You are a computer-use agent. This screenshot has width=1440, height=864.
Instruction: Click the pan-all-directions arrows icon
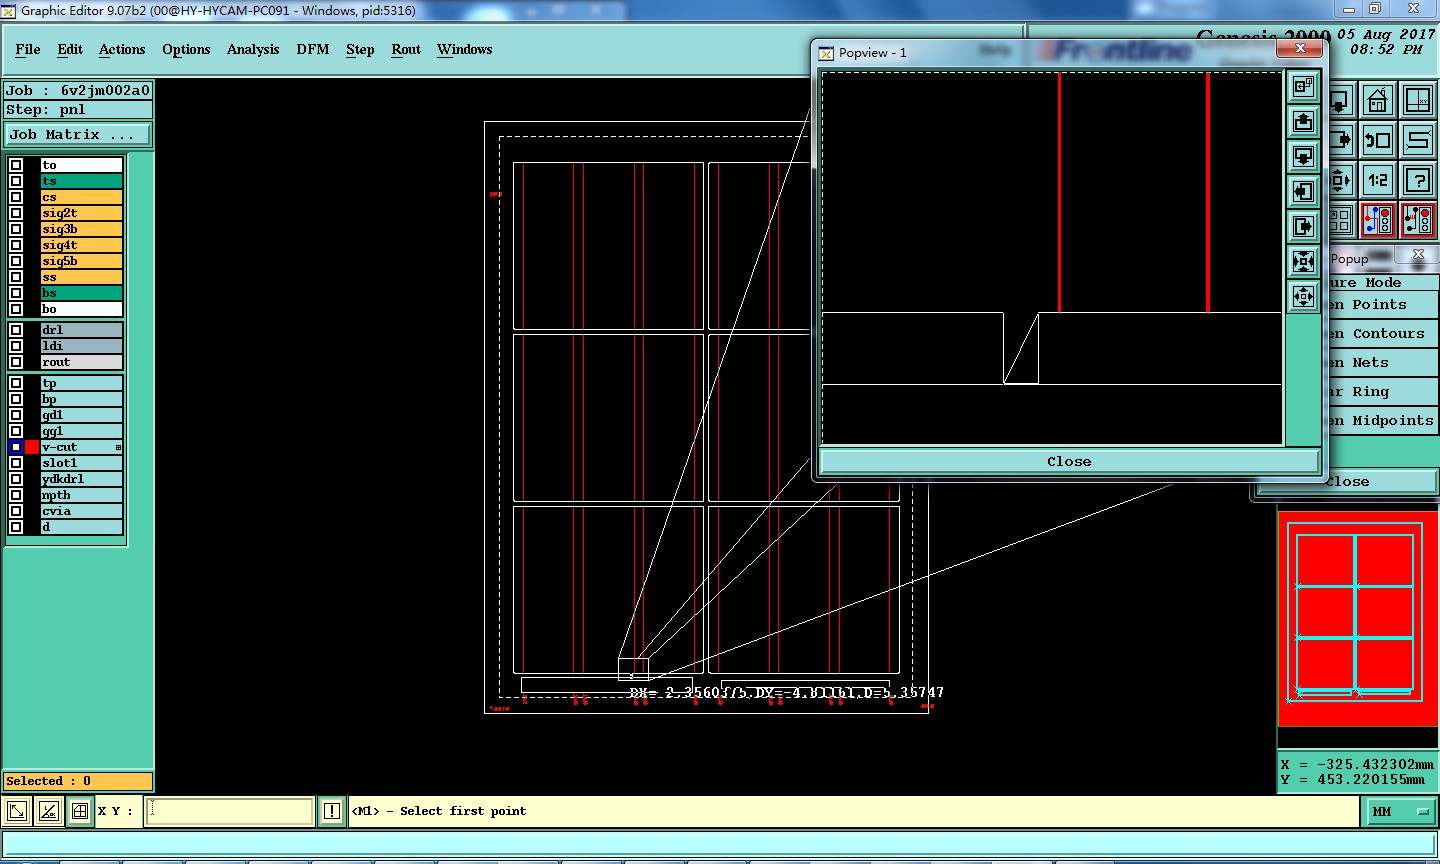(x=1341, y=180)
